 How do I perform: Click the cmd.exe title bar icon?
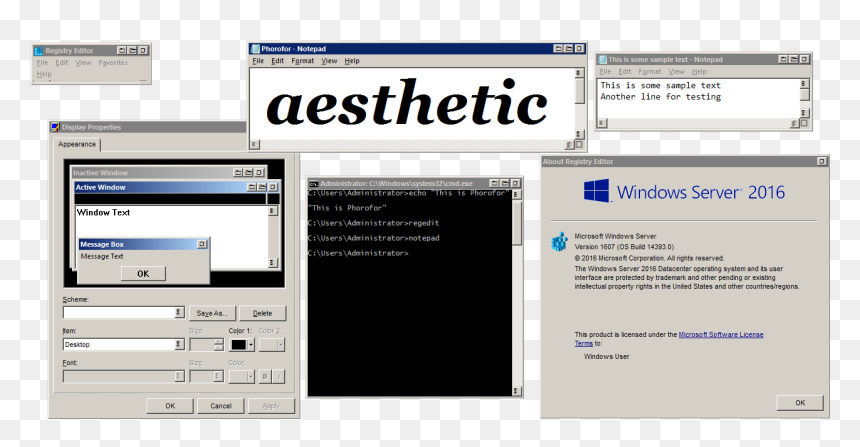[x=314, y=184]
